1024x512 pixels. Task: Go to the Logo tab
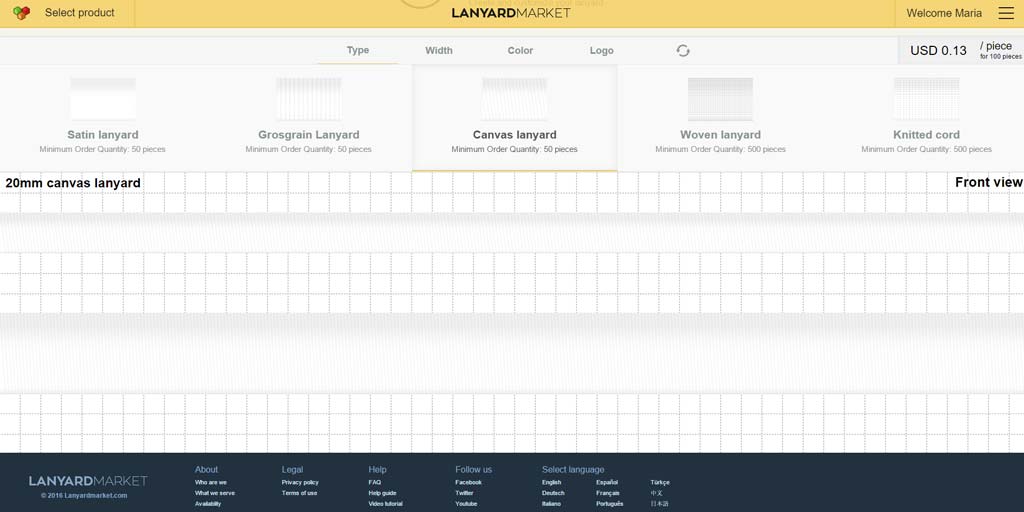tap(601, 51)
